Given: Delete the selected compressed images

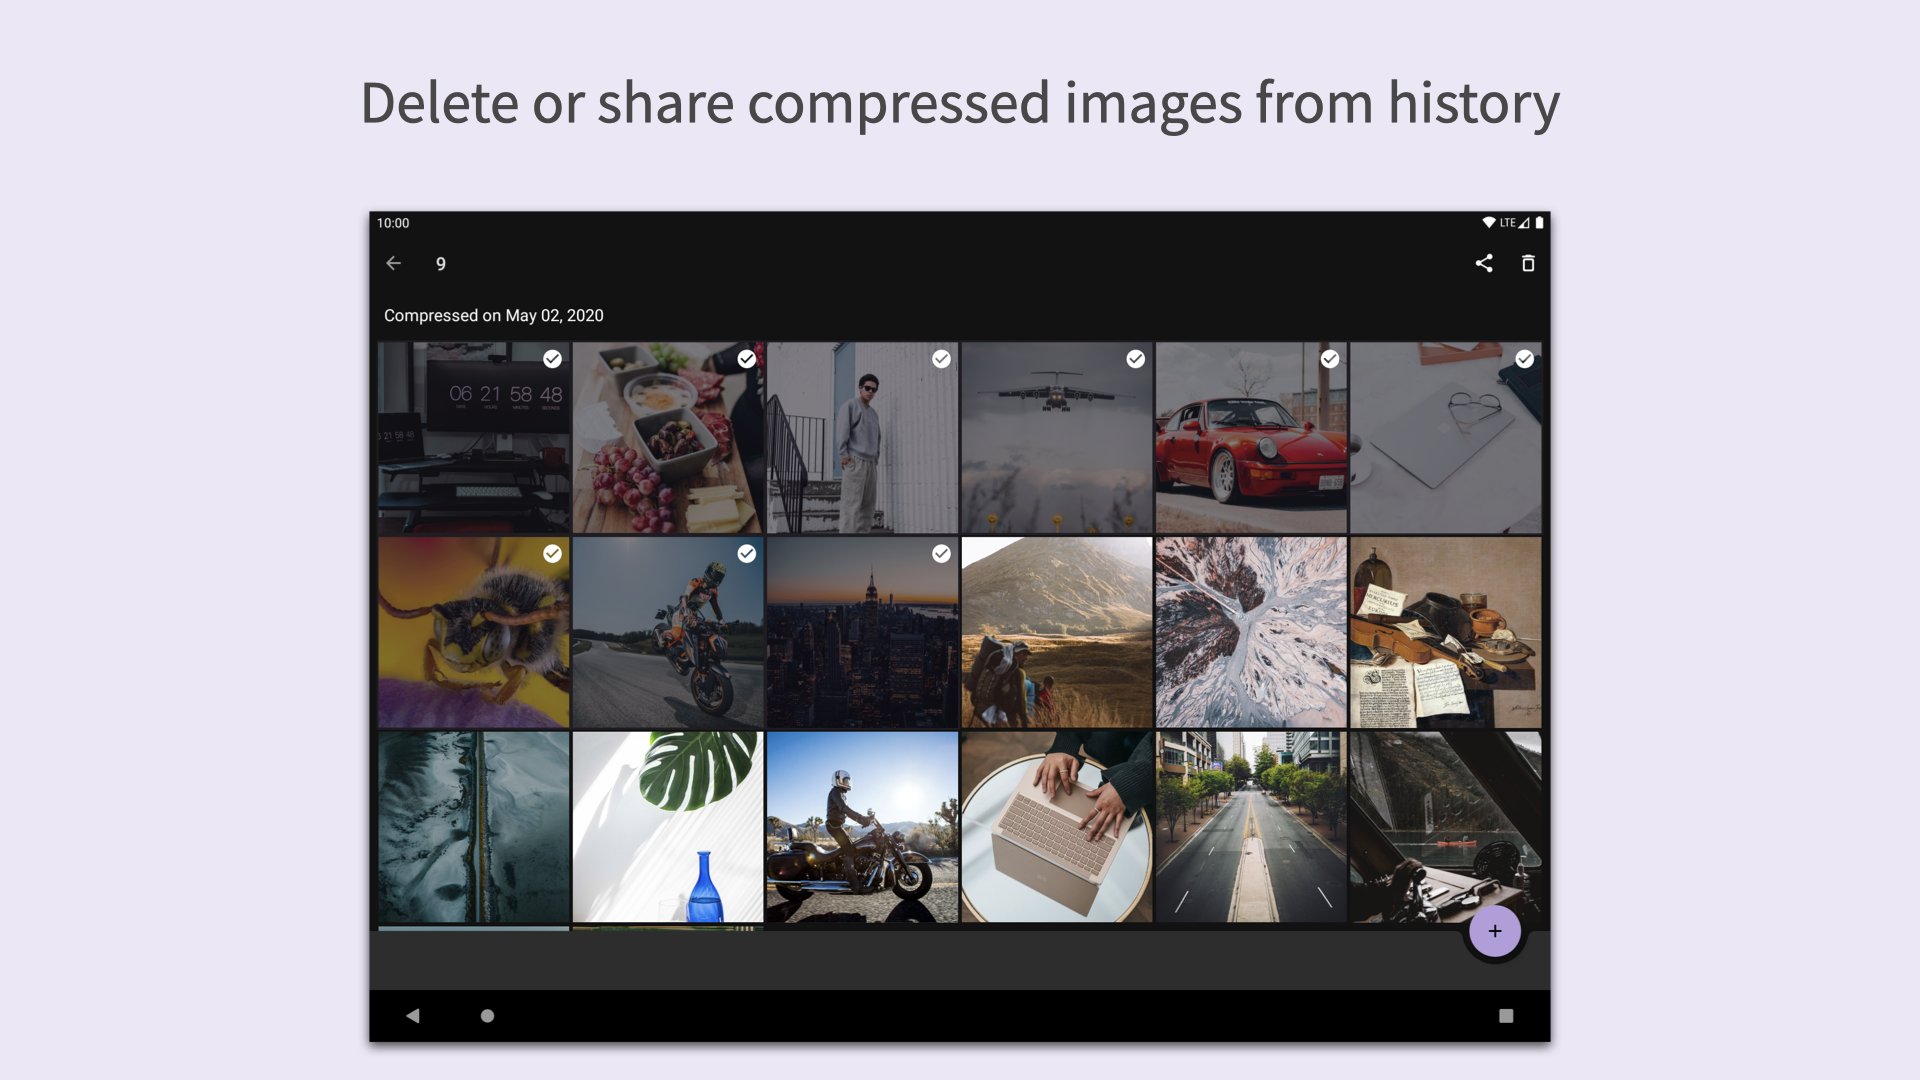Looking at the screenshot, I should point(1529,263).
